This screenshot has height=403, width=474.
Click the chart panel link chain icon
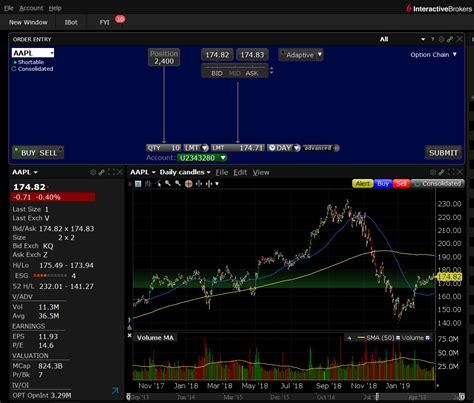click(441, 172)
